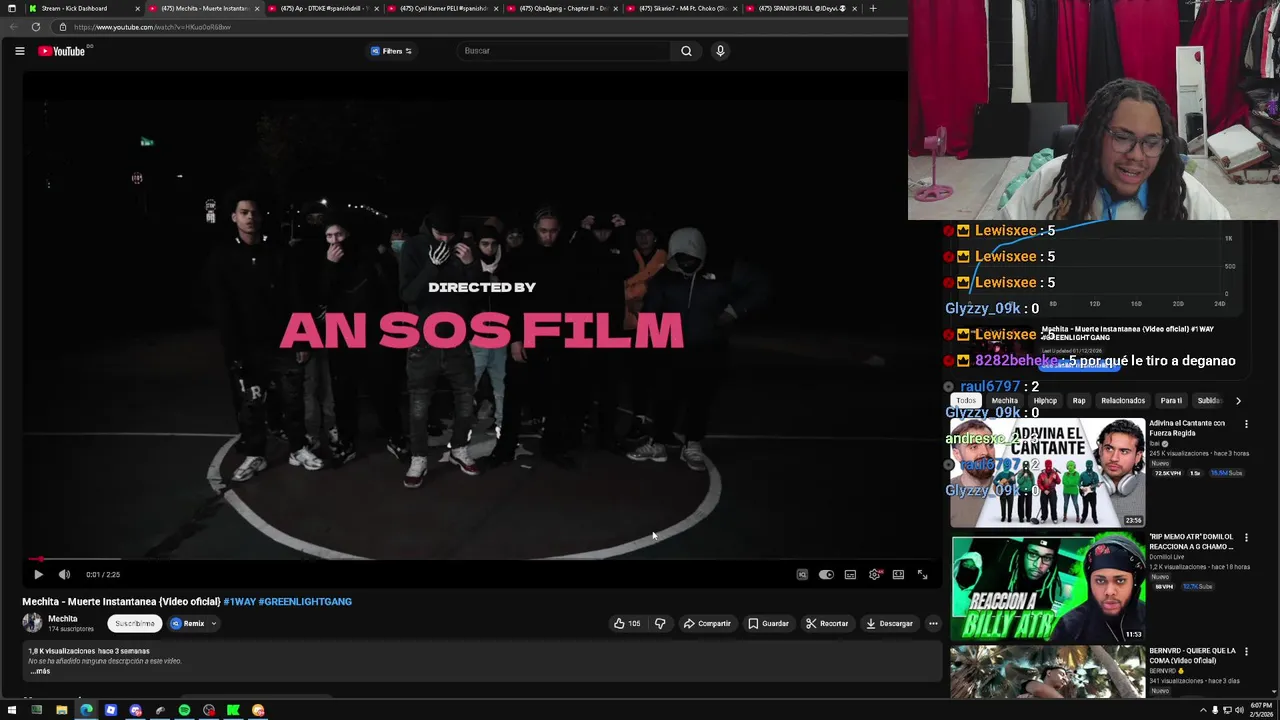The image size is (1280, 720).
Task: Switch to Sikario7 - M4 Ft. Choko tab
Action: click(681, 8)
